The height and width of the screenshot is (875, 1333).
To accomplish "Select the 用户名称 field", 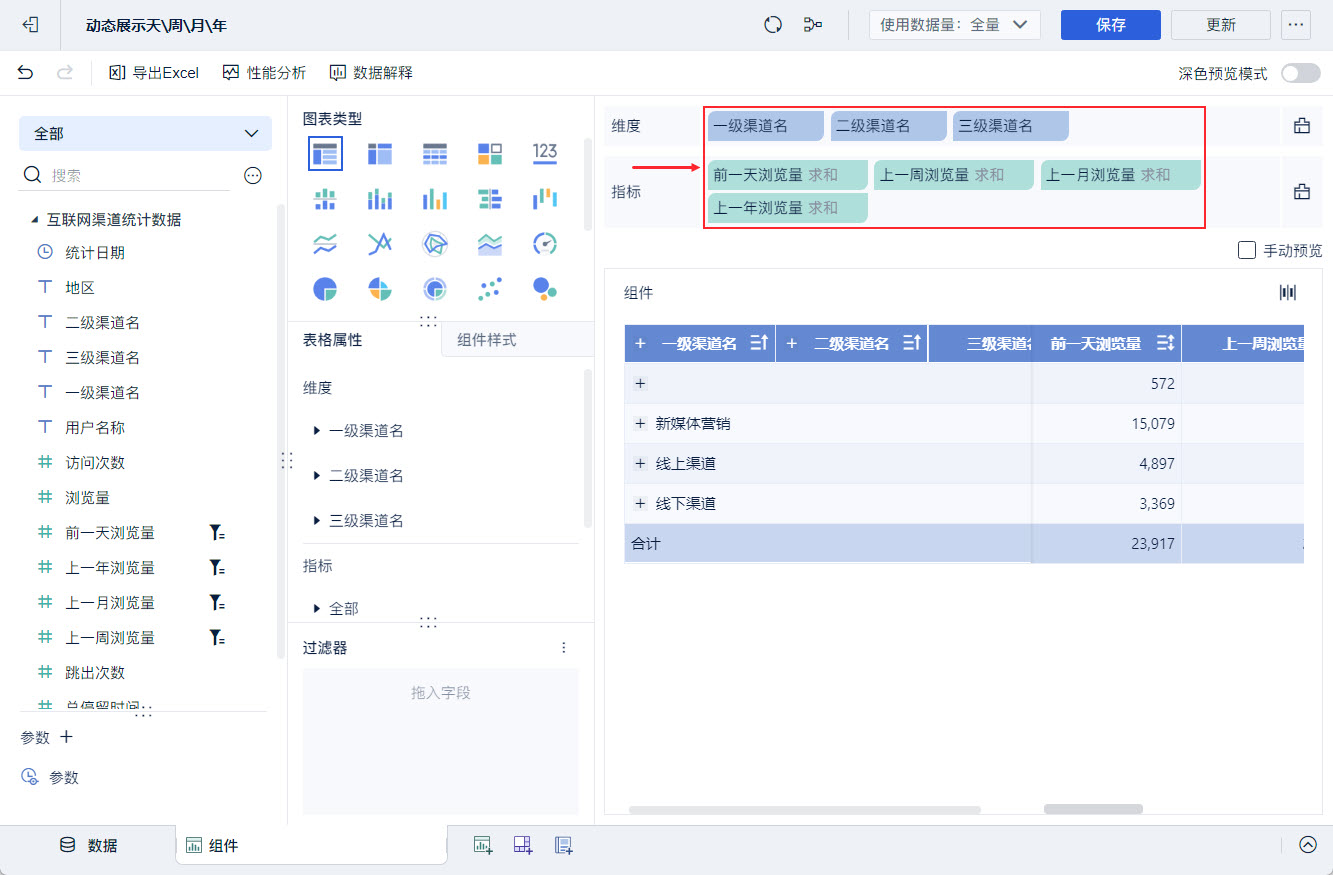I will coord(95,428).
